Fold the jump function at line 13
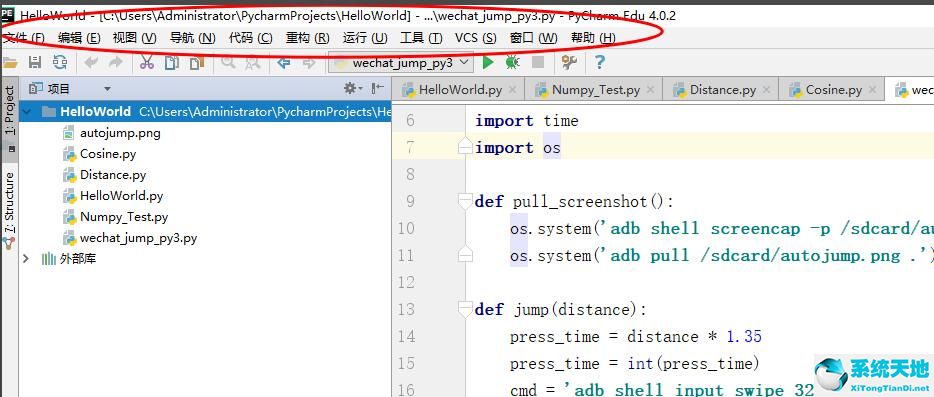The image size is (934, 397). [465, 309]
